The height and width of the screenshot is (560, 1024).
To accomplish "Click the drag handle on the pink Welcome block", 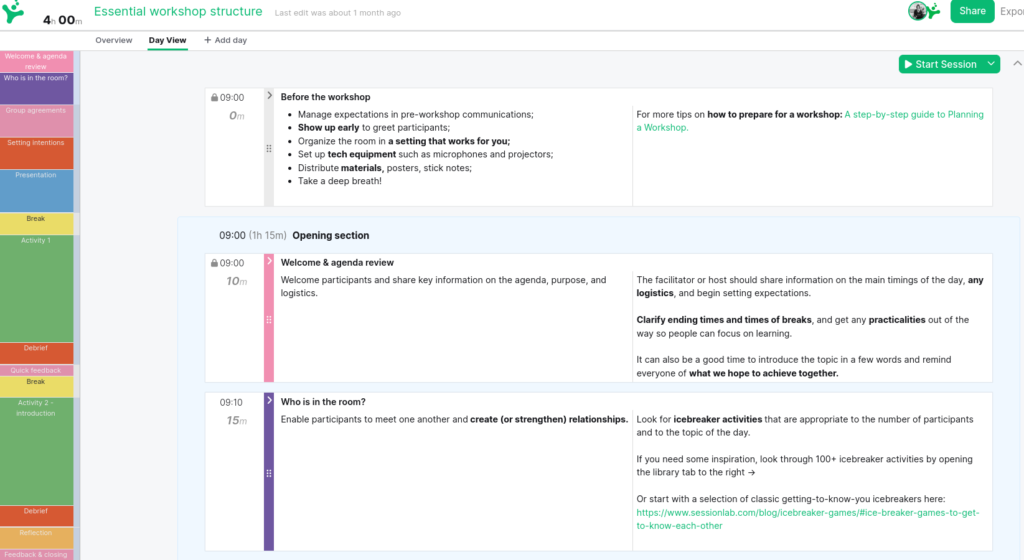I will [268, 320].
